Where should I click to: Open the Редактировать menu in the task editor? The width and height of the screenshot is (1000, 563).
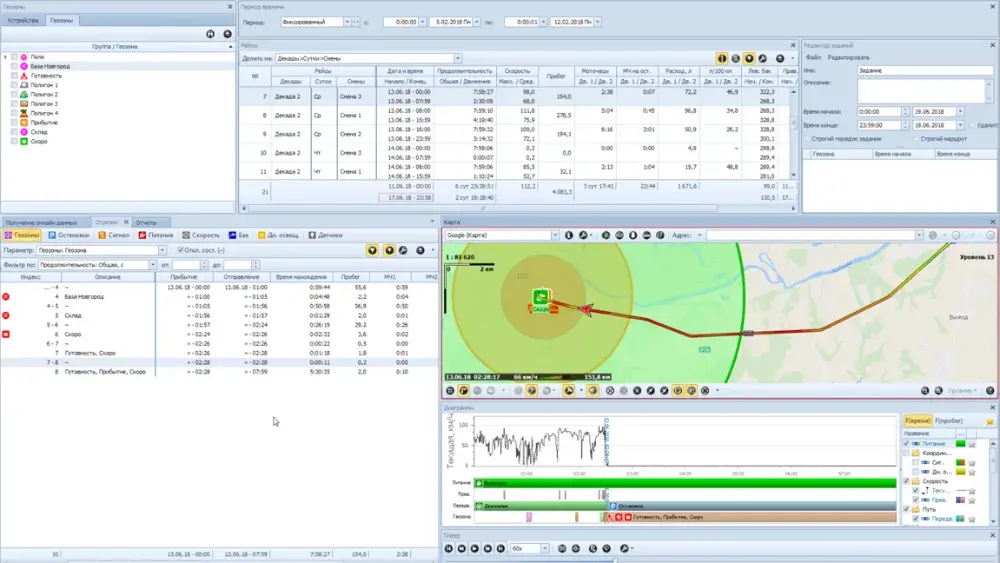coord(848,57)
